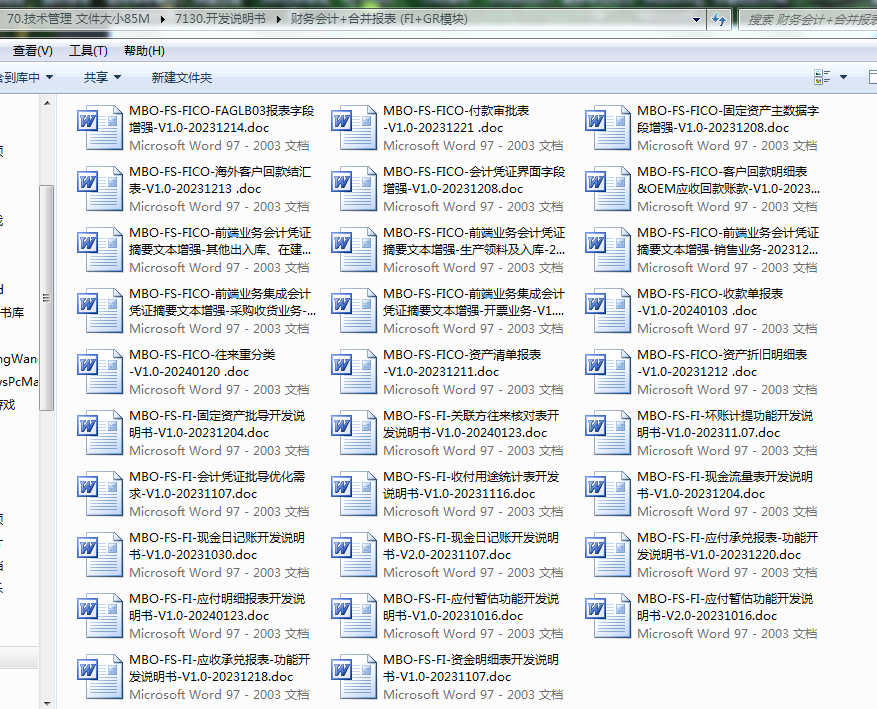Click the 资产清单报表 file icon
The width and height of the screenshot is (877, 709).
pos(353,371)
